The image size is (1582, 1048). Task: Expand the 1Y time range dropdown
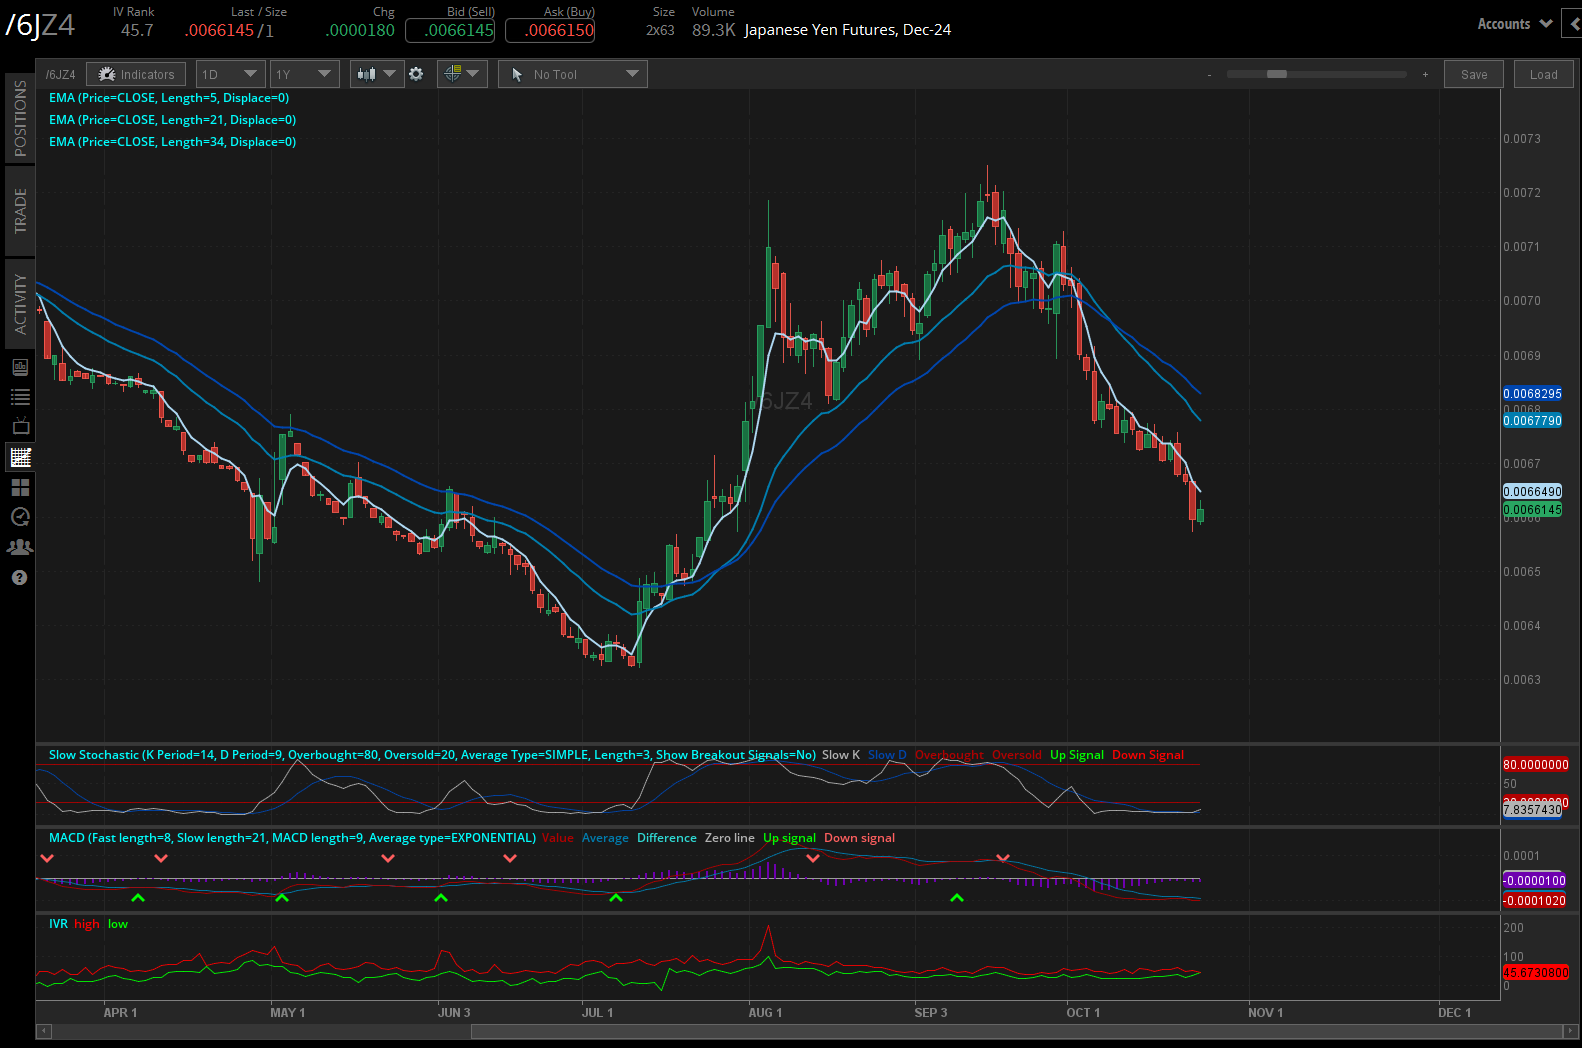[x=304, y=74]
